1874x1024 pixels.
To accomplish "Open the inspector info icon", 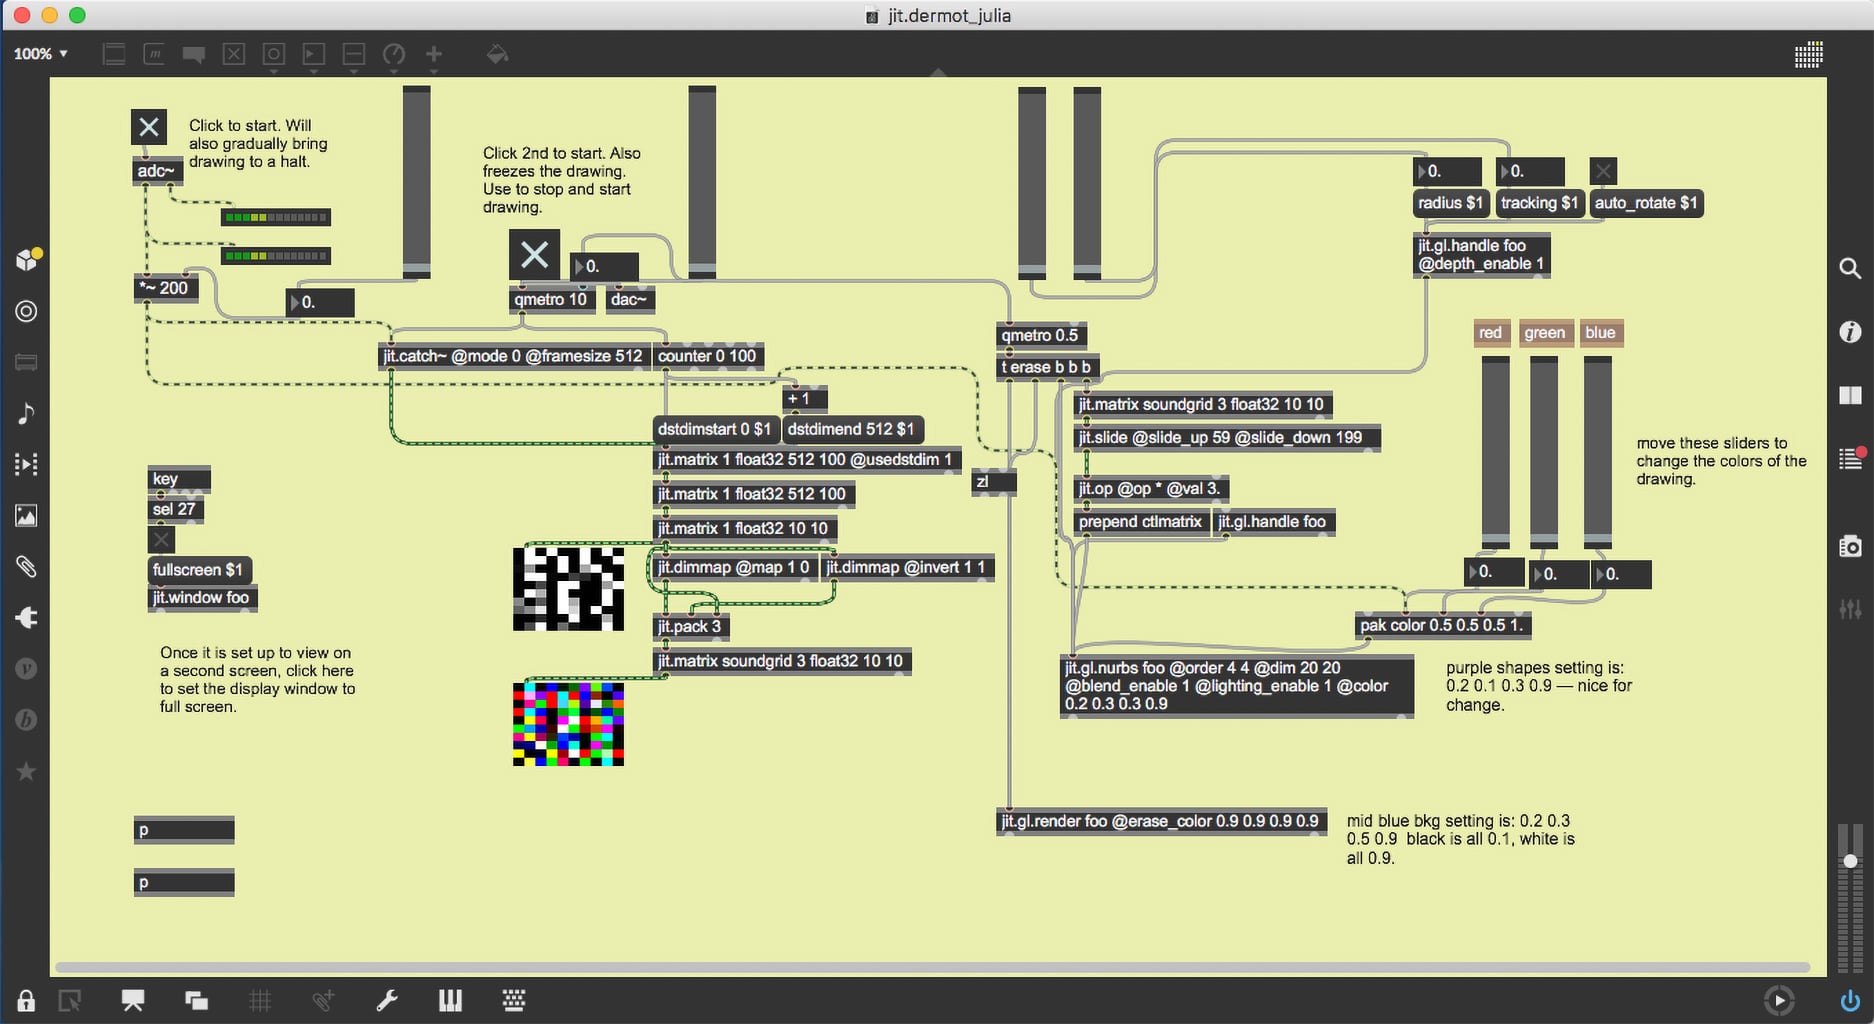I will (x=1849, y=332).
